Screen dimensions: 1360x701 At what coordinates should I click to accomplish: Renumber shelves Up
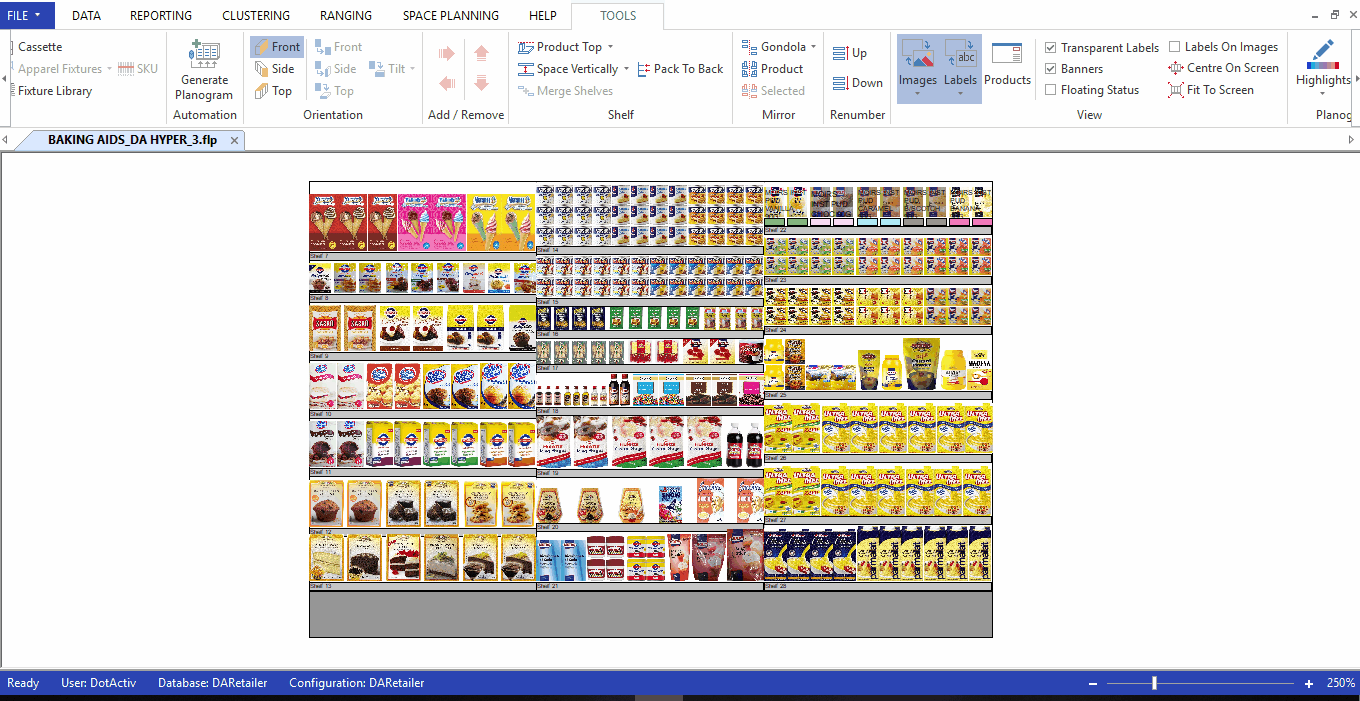coord(850,53)
